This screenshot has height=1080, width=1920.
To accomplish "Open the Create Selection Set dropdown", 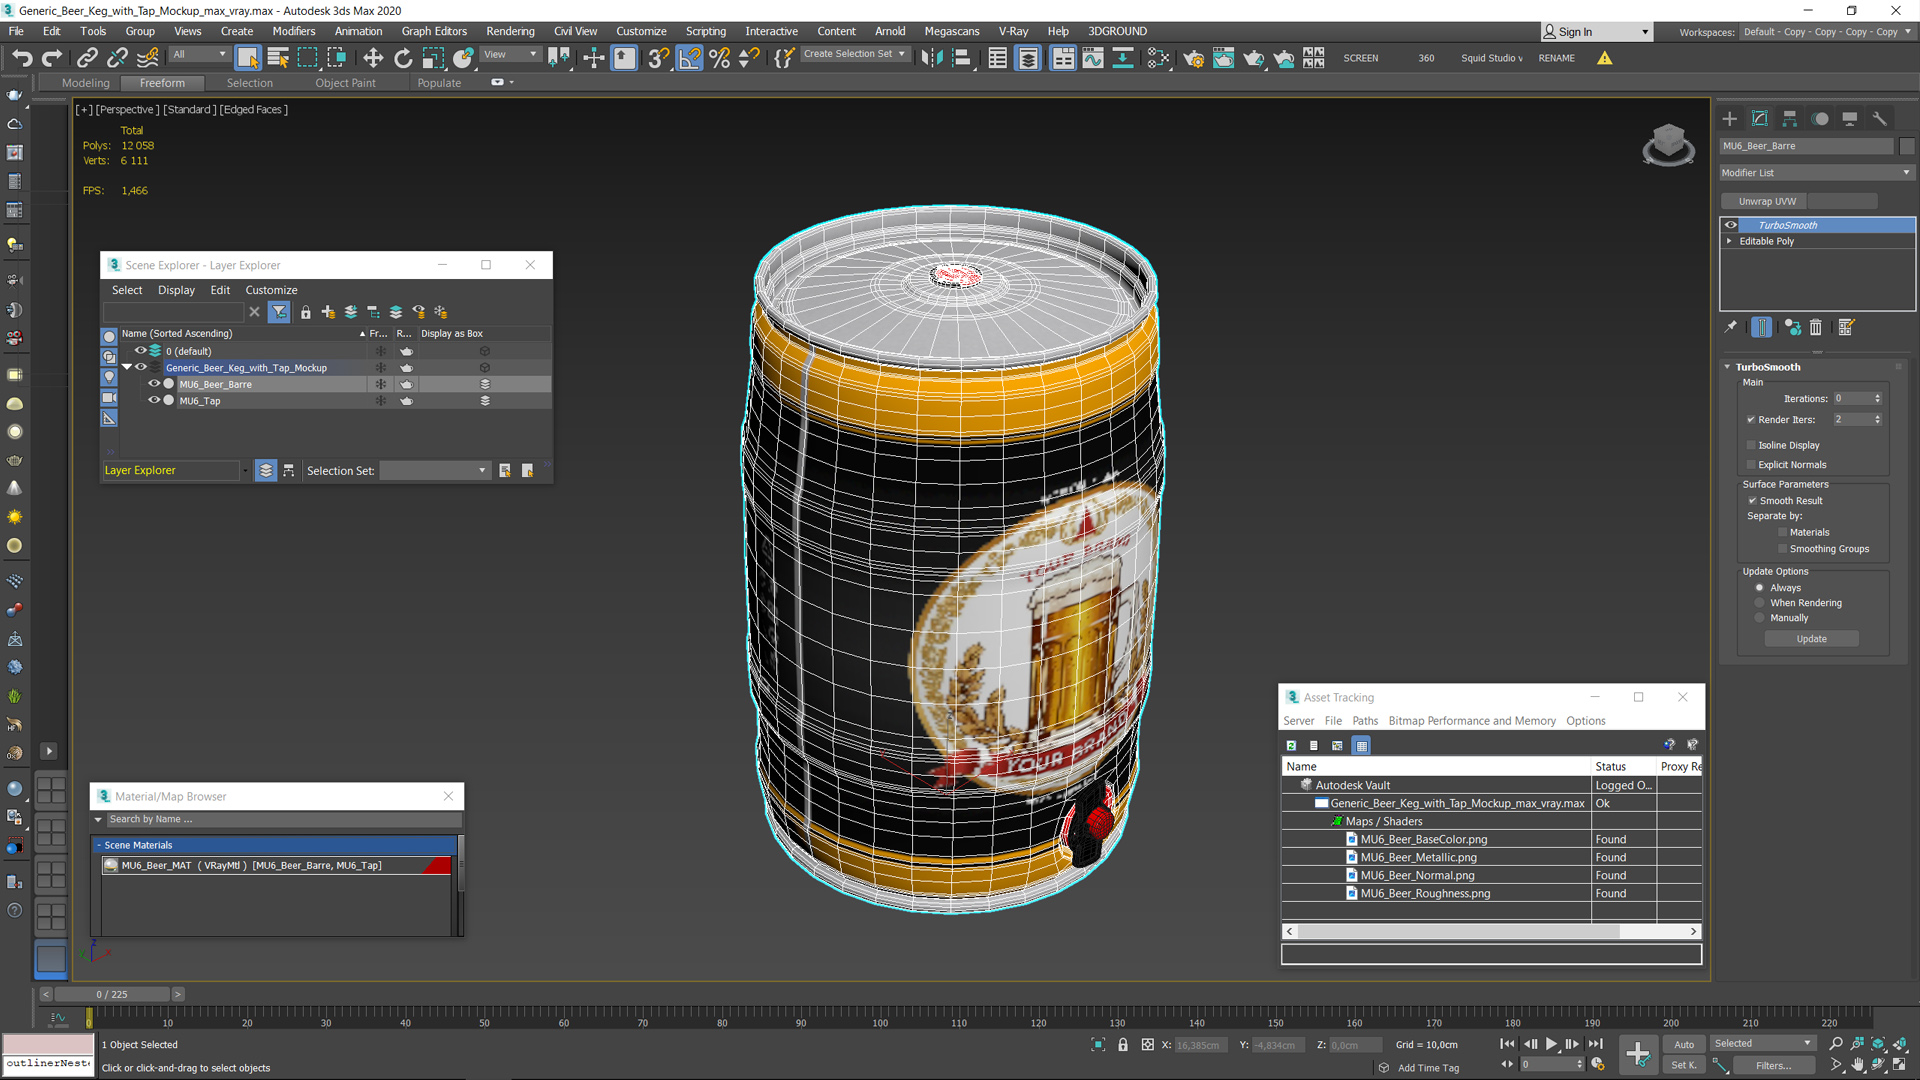I will pyautogui.click(x=856, y=54).
